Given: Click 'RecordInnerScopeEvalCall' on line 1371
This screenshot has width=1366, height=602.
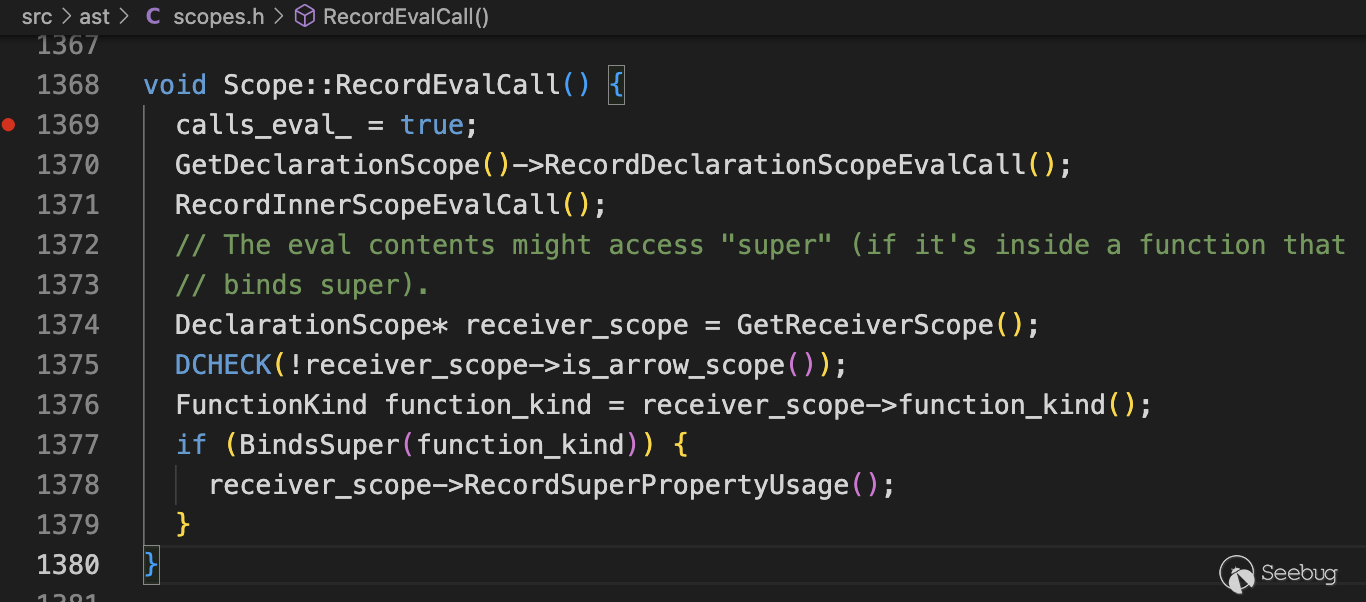Looking at the screenshot, I should [368, 205].
